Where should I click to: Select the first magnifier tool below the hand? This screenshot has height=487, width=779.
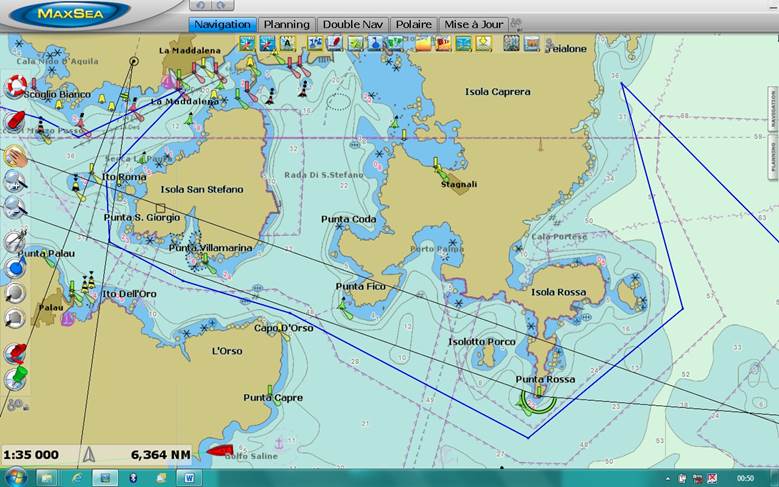[x=15, y=180]
